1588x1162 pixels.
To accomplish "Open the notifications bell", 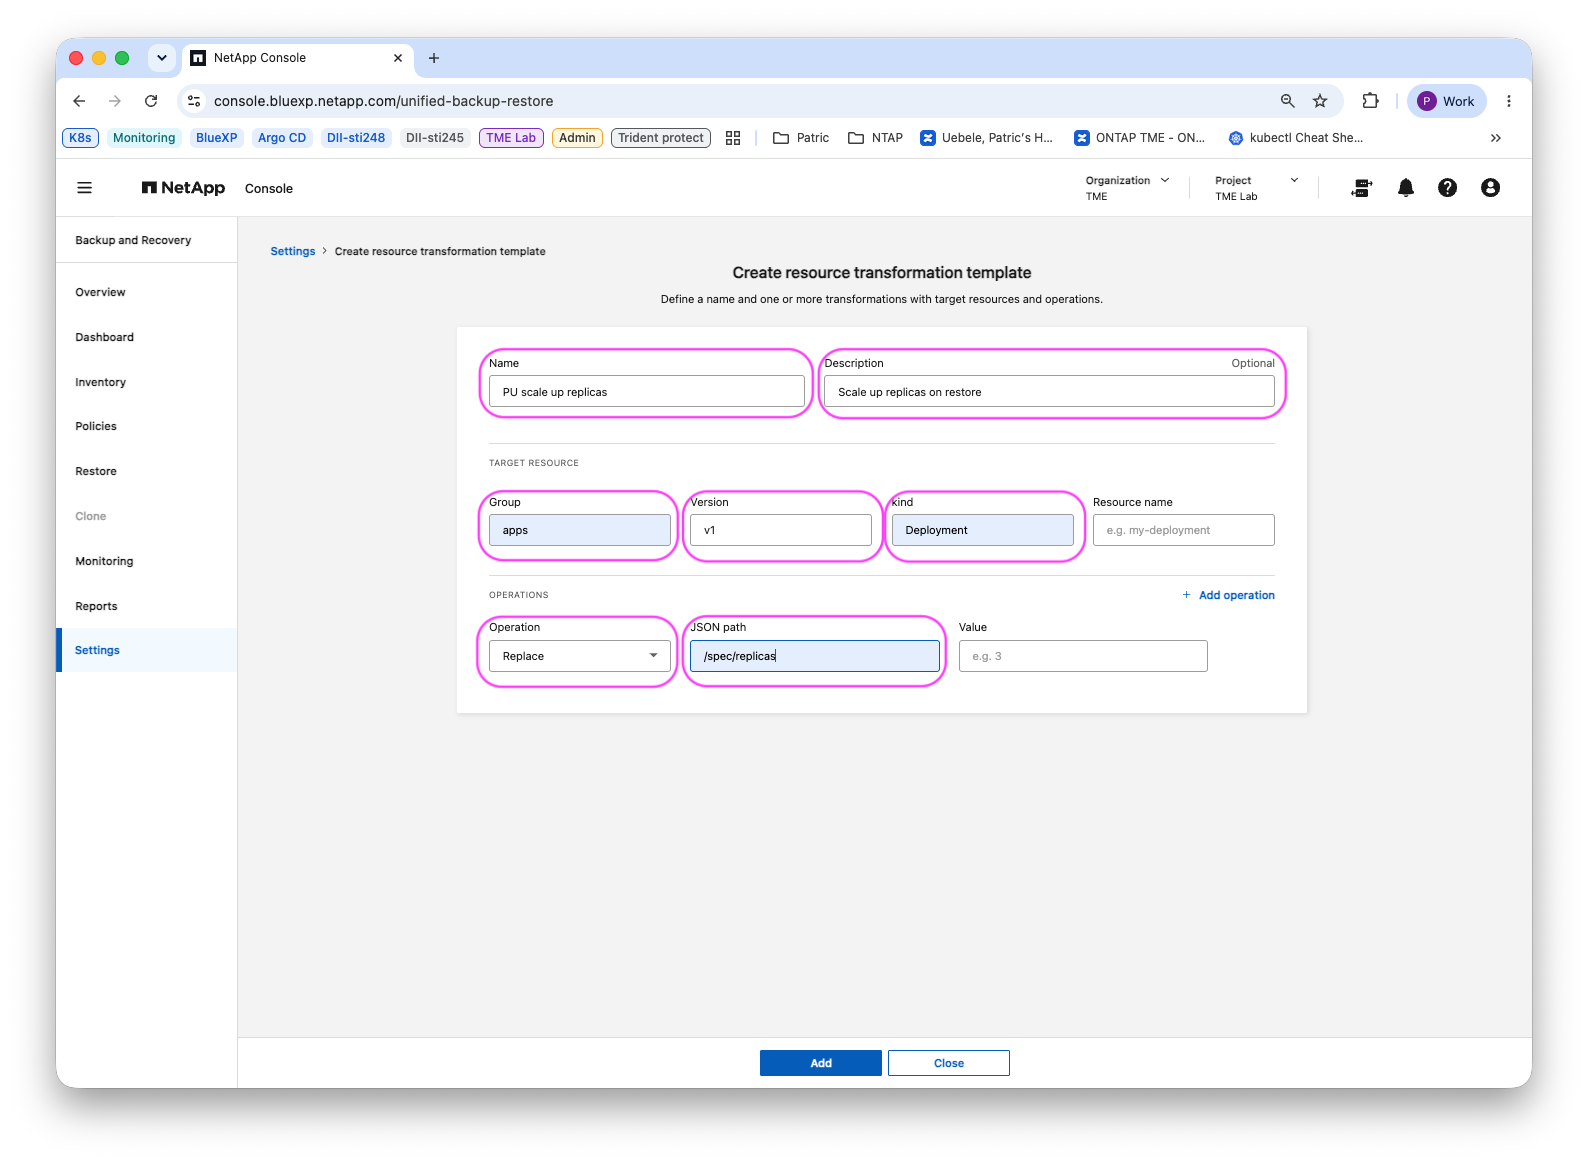I will pos(1406,188).
